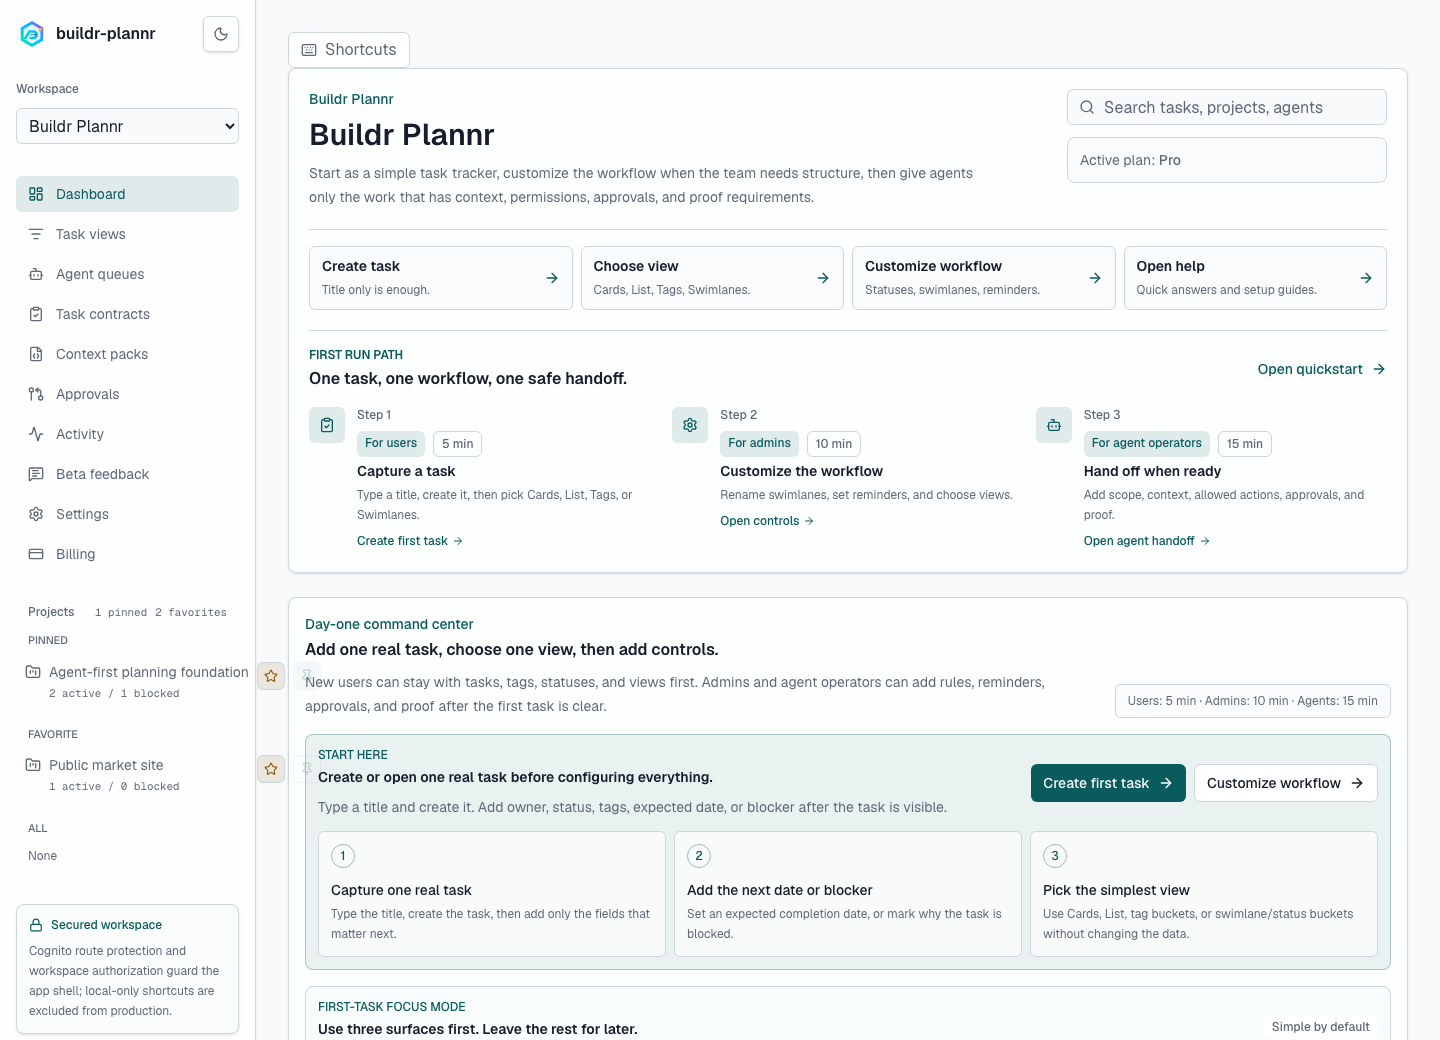This screenshot has width=1440, height=1040.
Task: Click the Context packs file icon
Action: [36, 354]
